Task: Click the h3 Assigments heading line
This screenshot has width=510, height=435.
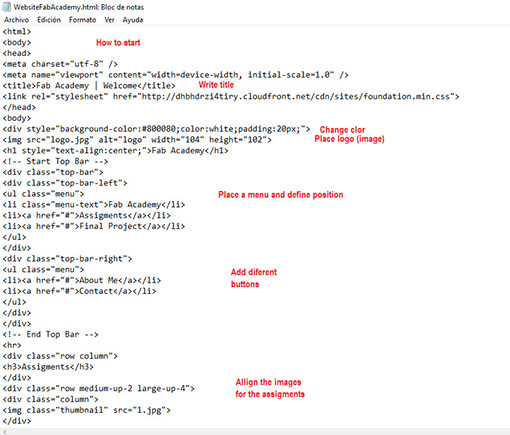Action: [48, 367]
